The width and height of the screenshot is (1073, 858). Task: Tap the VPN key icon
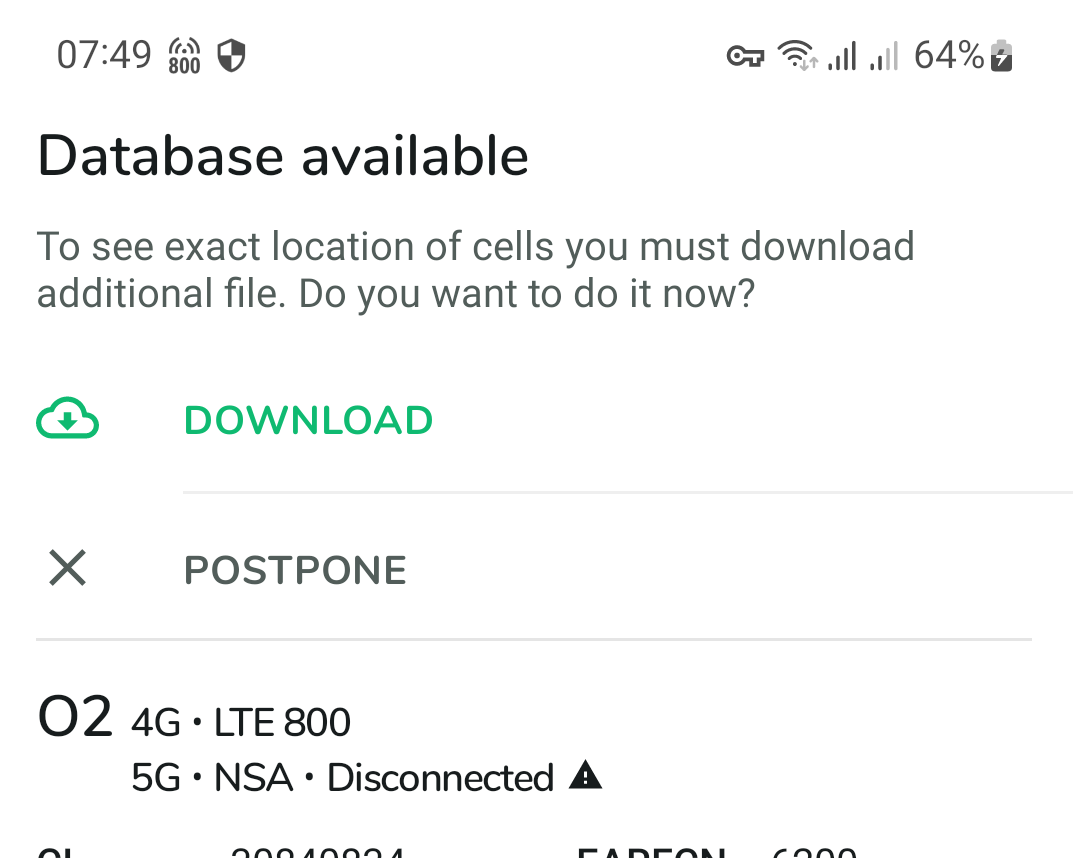pos(745,57)
